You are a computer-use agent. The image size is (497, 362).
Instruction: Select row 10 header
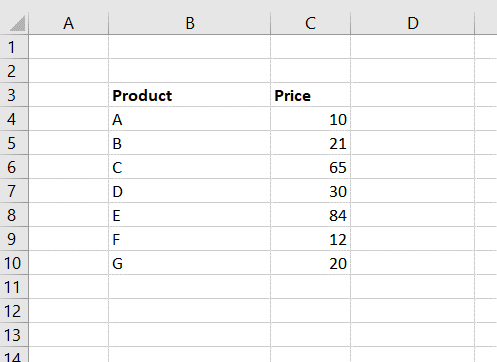pos(14,263)
